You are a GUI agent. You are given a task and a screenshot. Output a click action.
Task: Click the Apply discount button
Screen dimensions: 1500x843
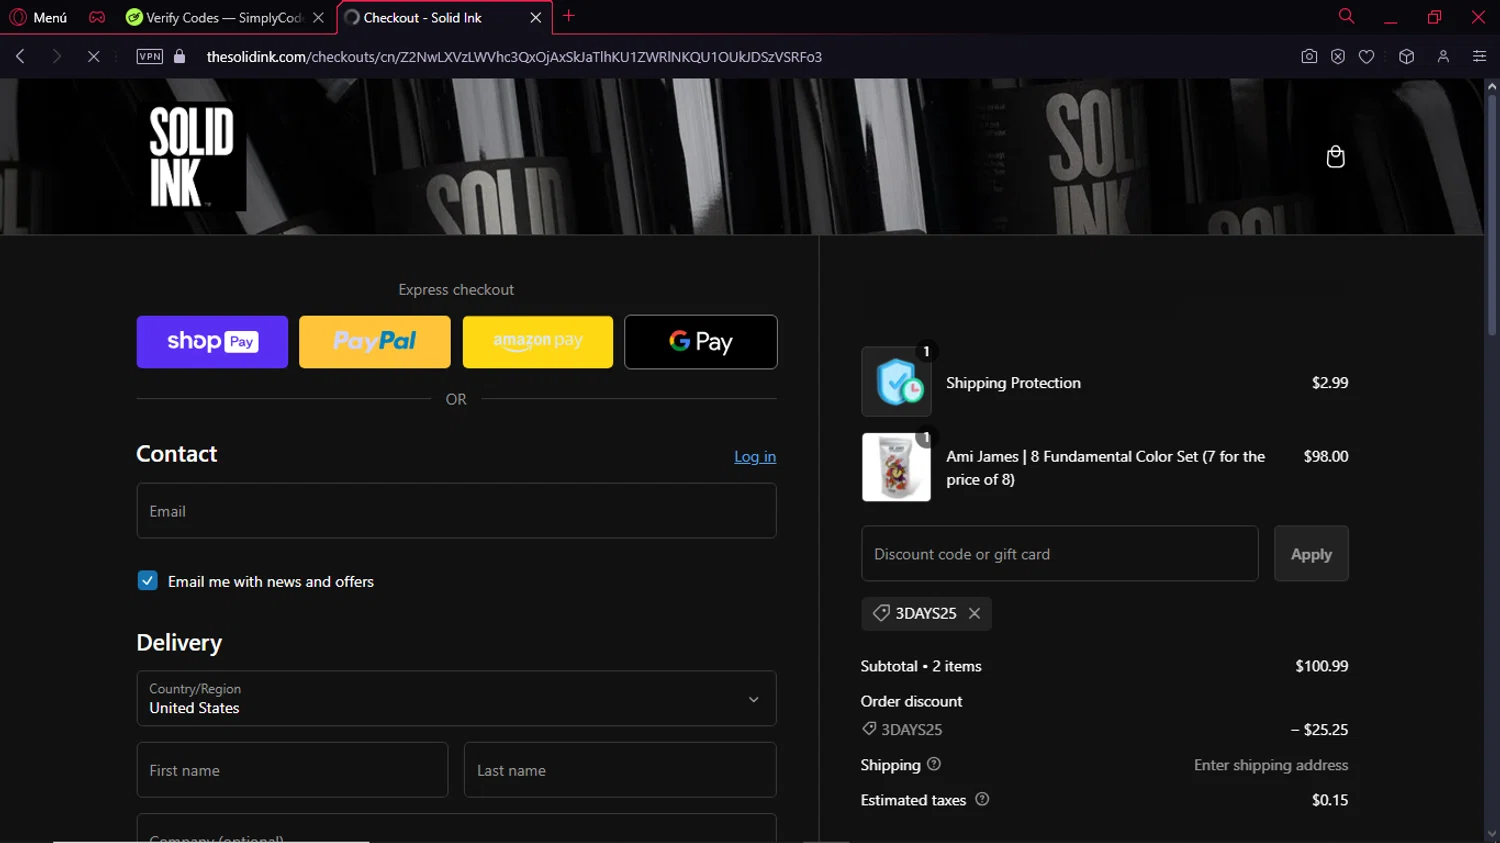(x=1311, y=554)
